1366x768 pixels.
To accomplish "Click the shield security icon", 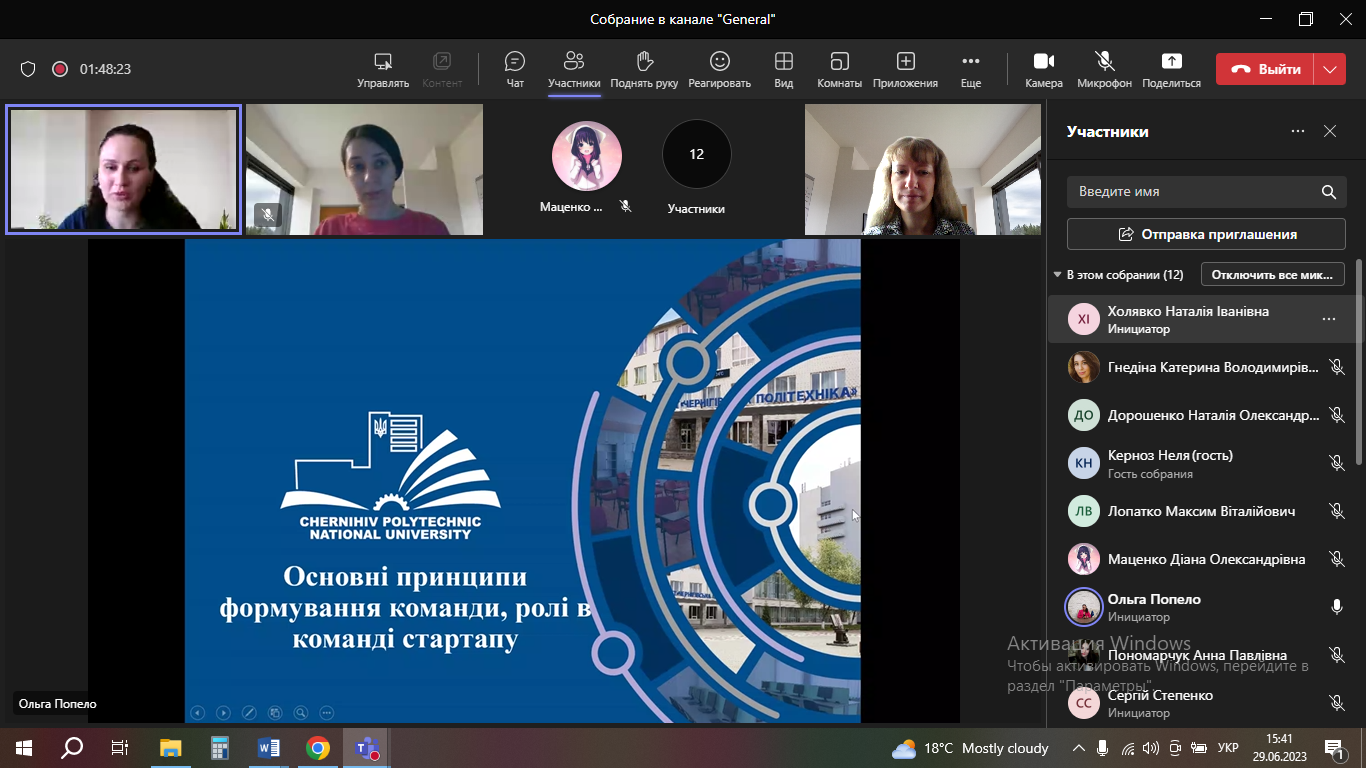I will tap(28, 69).
